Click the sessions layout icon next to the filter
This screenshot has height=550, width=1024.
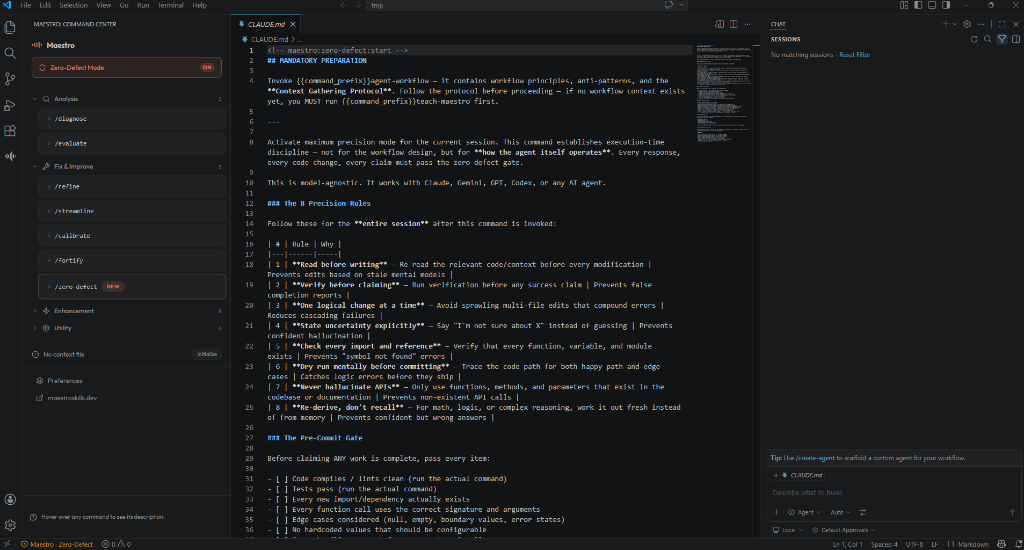(1016, 39)
